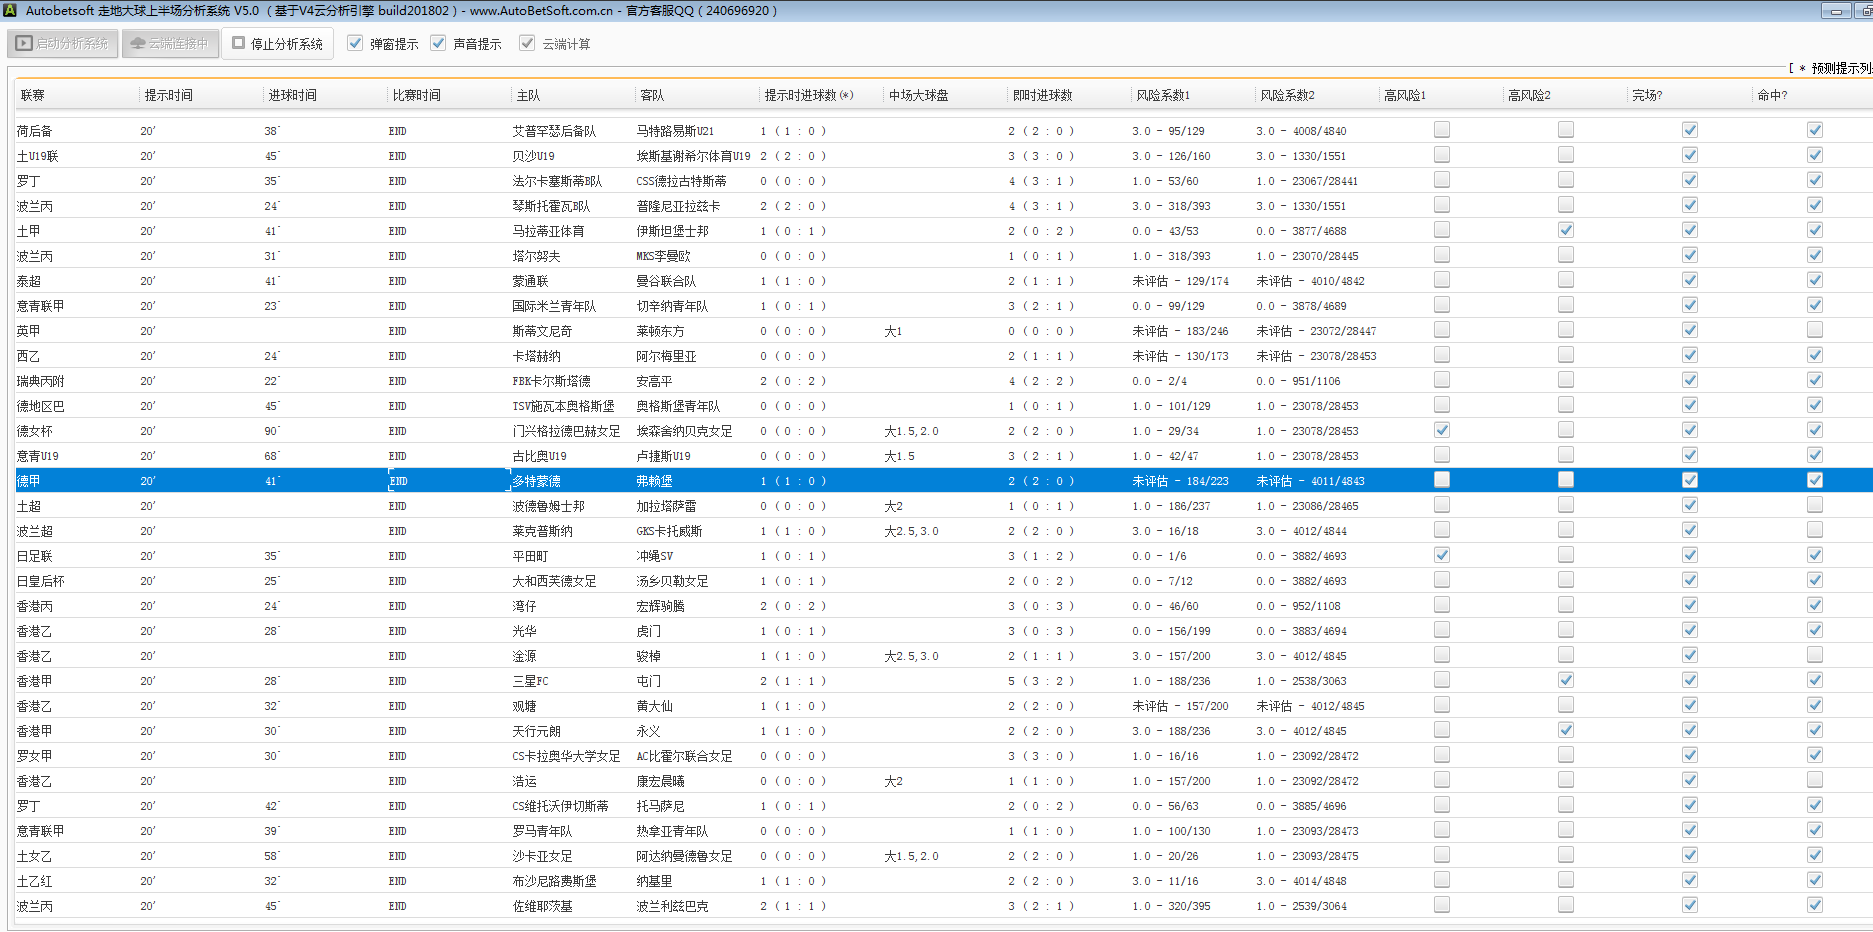
Task: Toggle 命中? checkbox in the 英甲 row
Action: (1814, 330)
